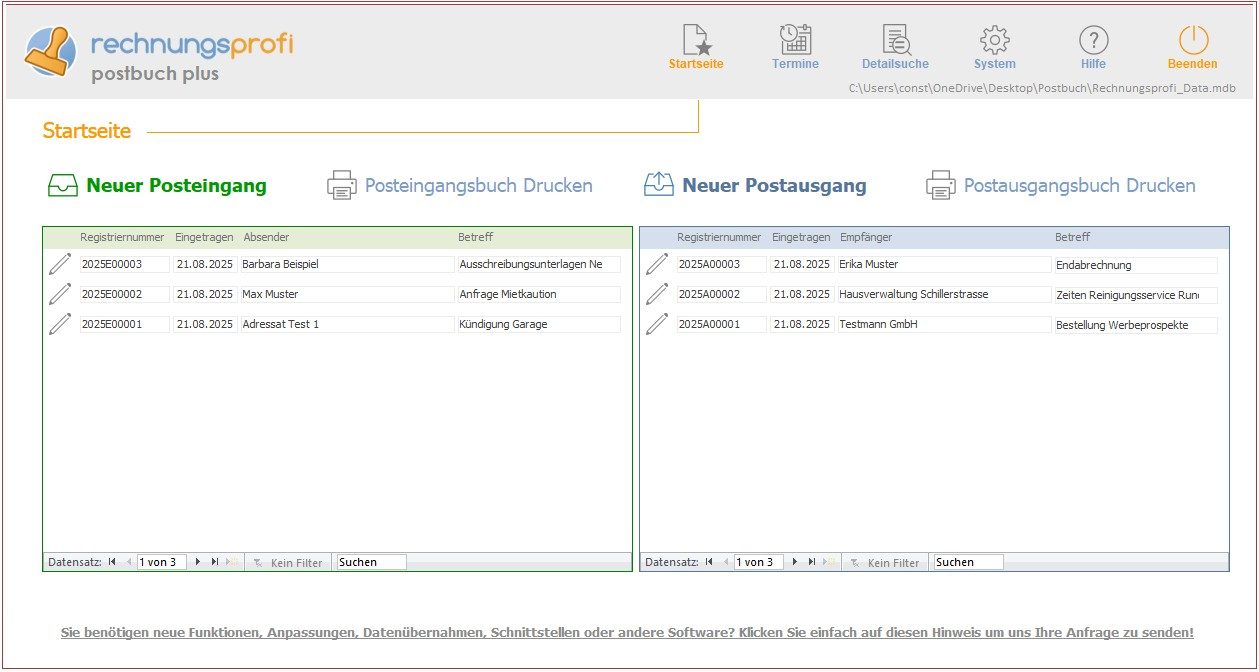Select subject Anfrage Mietkaution
This screenshot has width=1259, height=672.
click(x=539, y=294)
